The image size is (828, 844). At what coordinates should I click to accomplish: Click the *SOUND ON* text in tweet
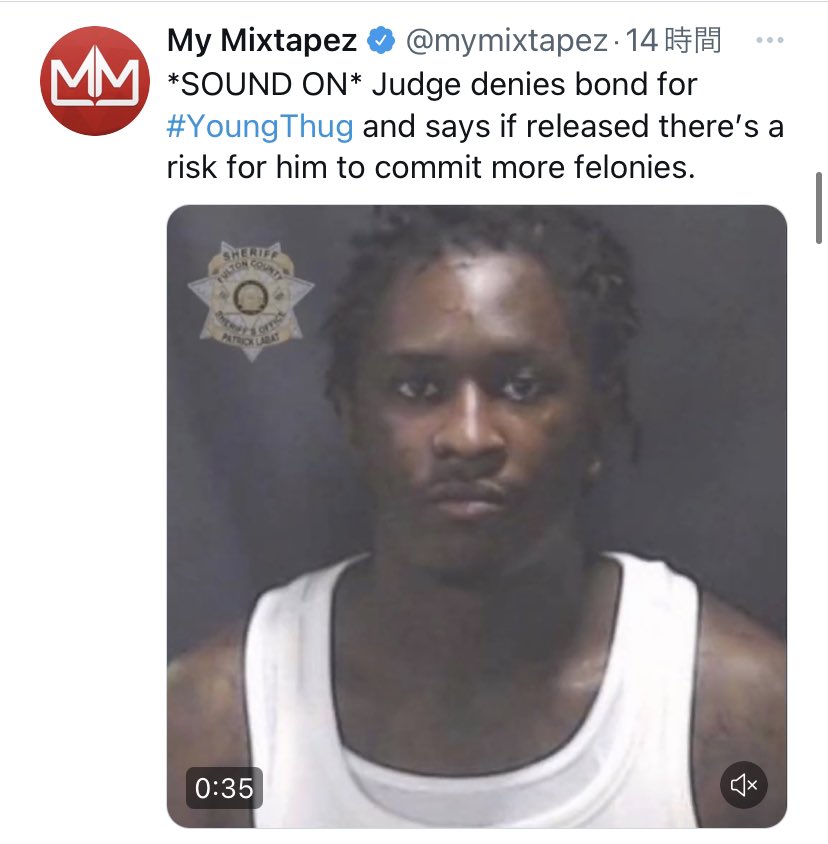[264, 85]
